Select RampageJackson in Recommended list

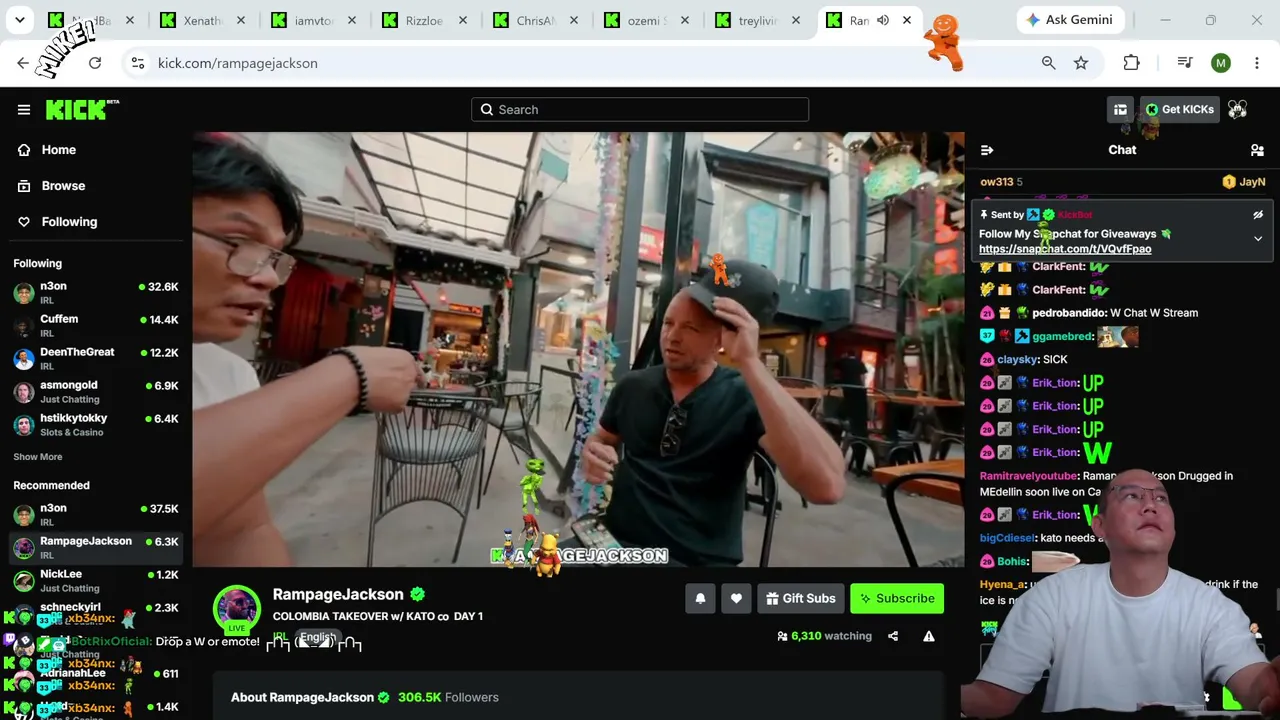pos(96,548)
